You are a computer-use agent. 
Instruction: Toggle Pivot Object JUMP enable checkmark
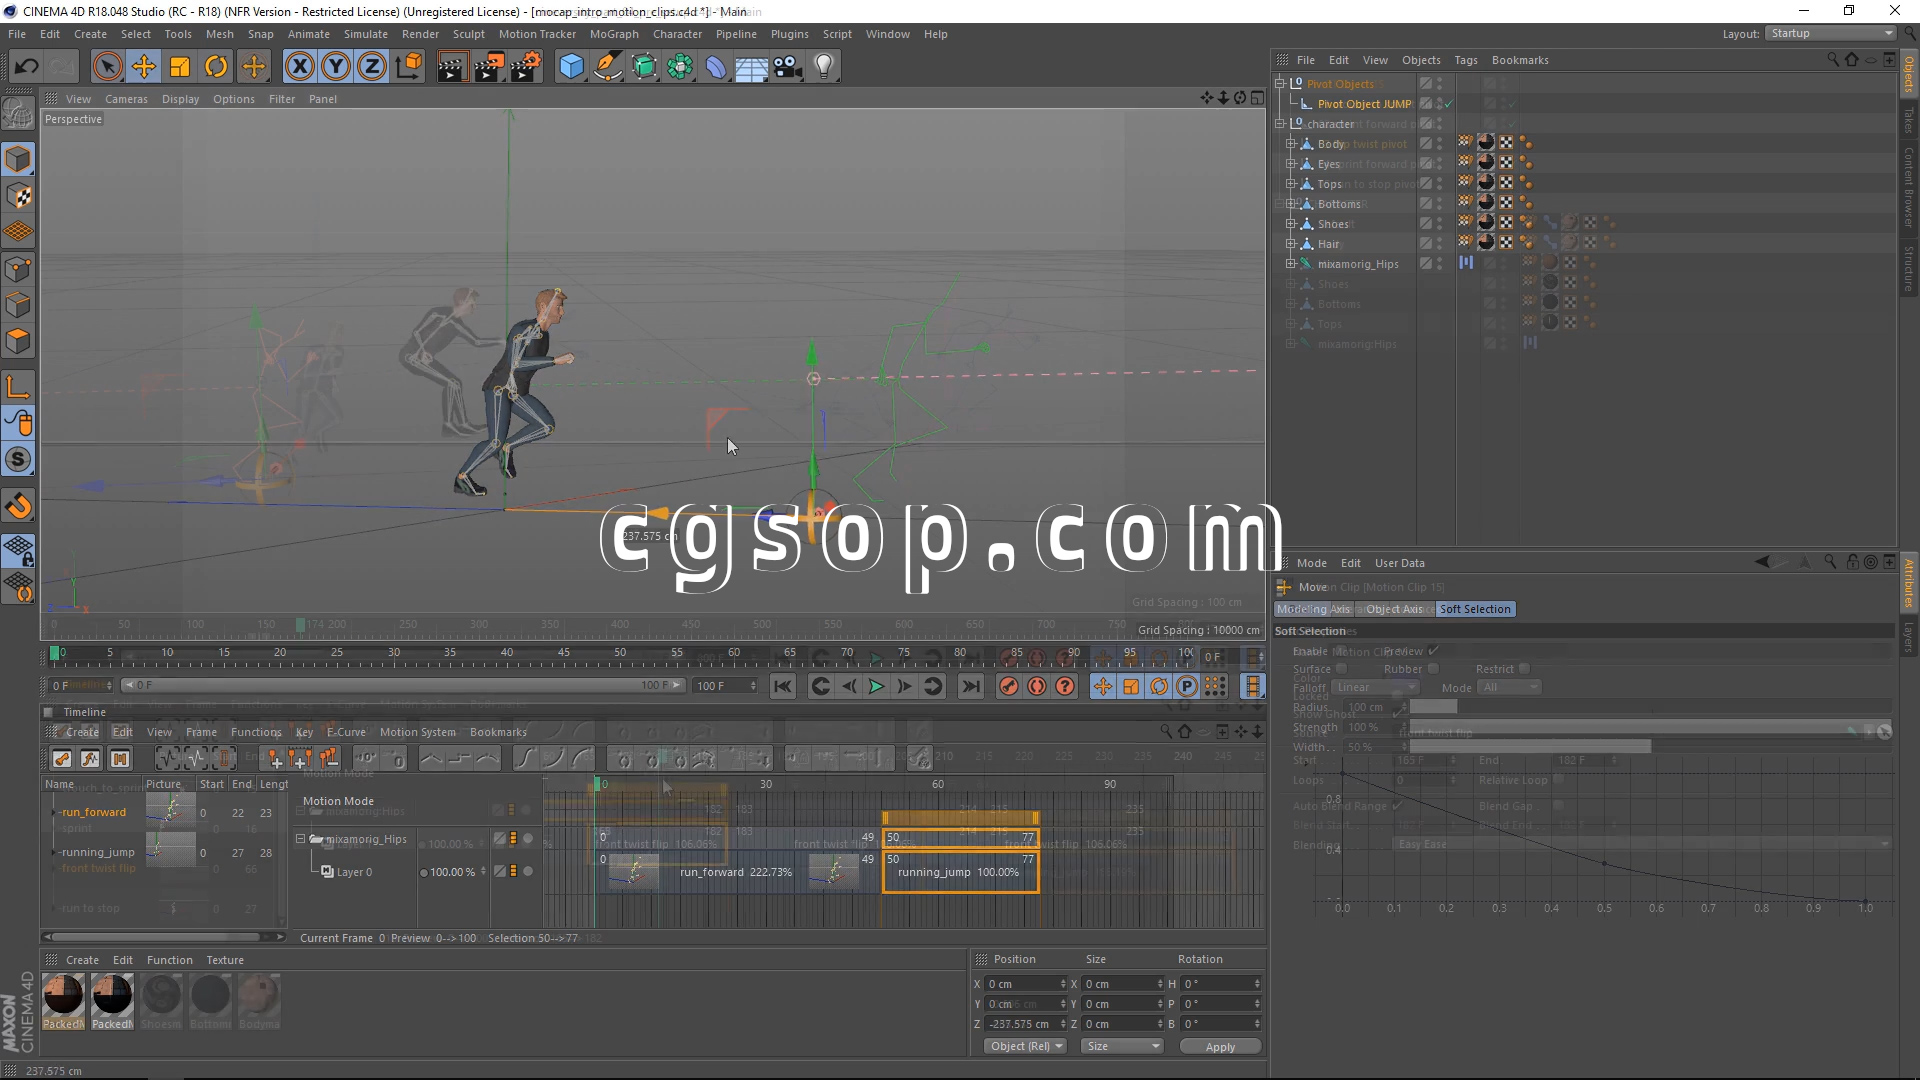tap(1448, 104)
